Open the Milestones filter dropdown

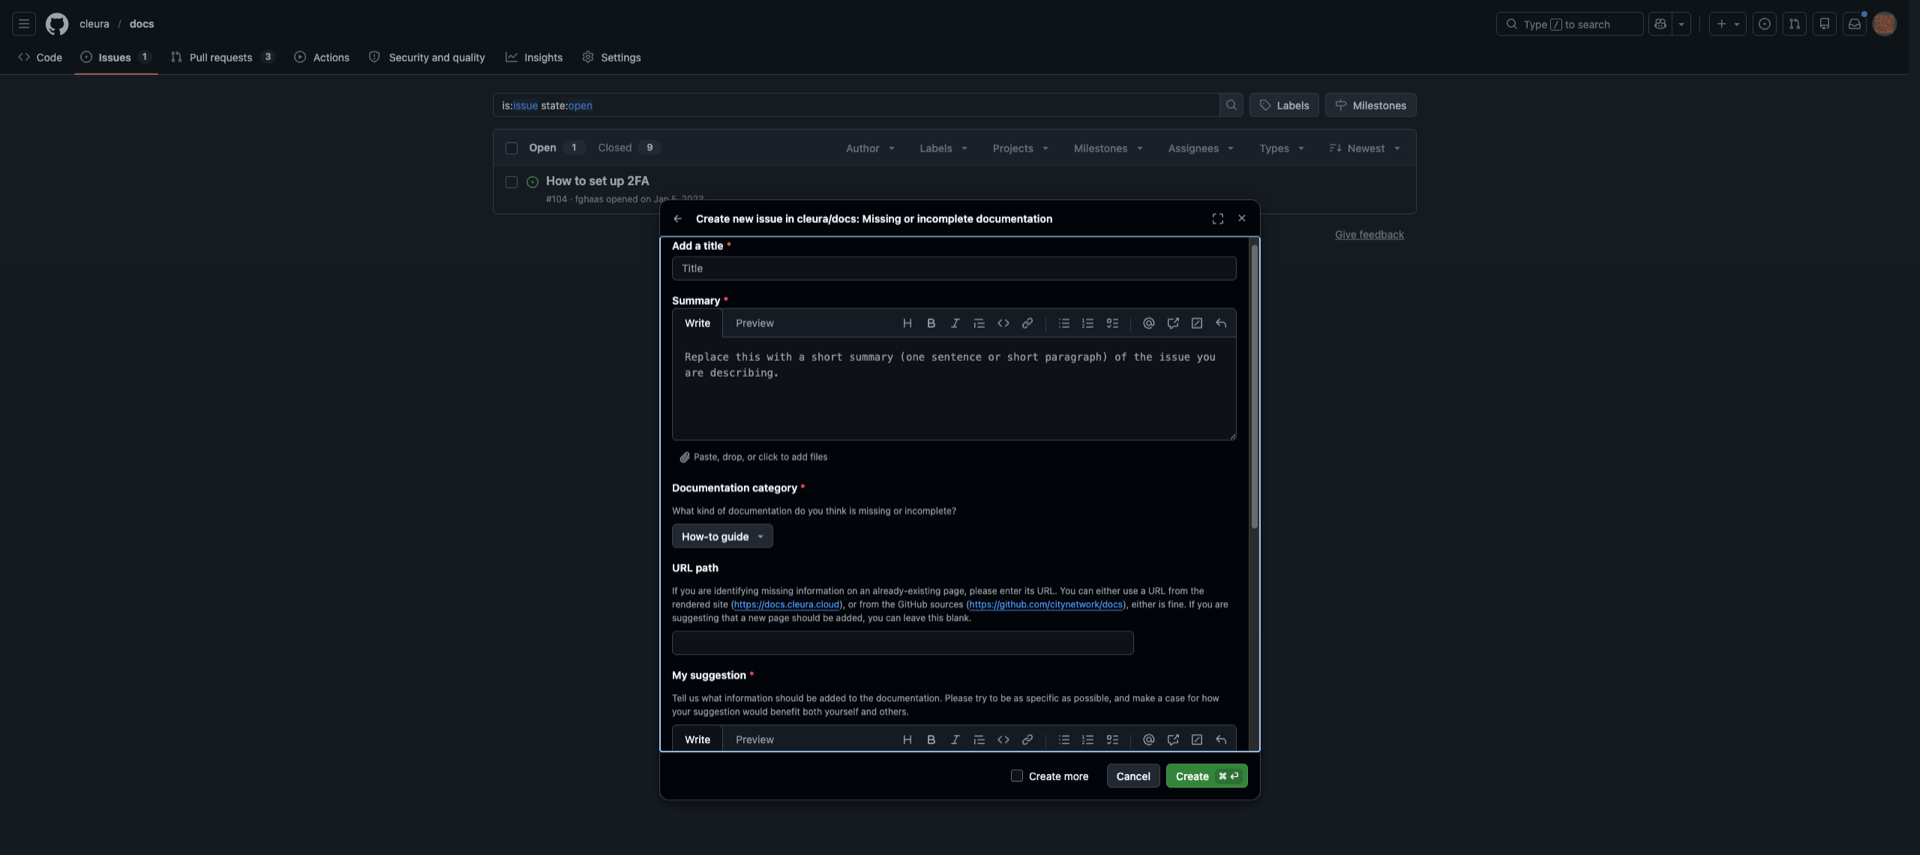tap(1108, 148)
